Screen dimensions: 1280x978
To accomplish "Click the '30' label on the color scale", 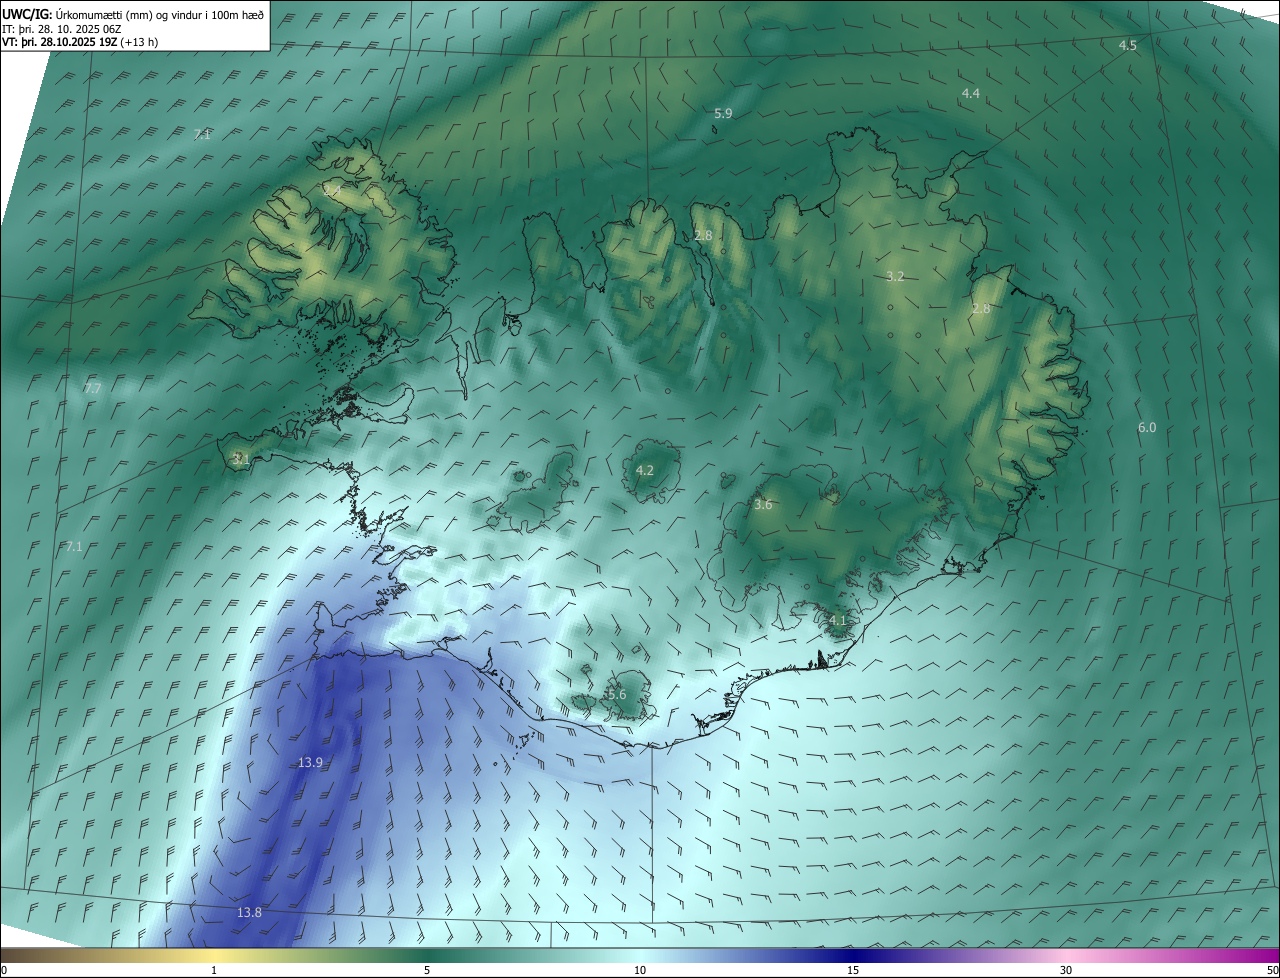I will point(1066,970).
